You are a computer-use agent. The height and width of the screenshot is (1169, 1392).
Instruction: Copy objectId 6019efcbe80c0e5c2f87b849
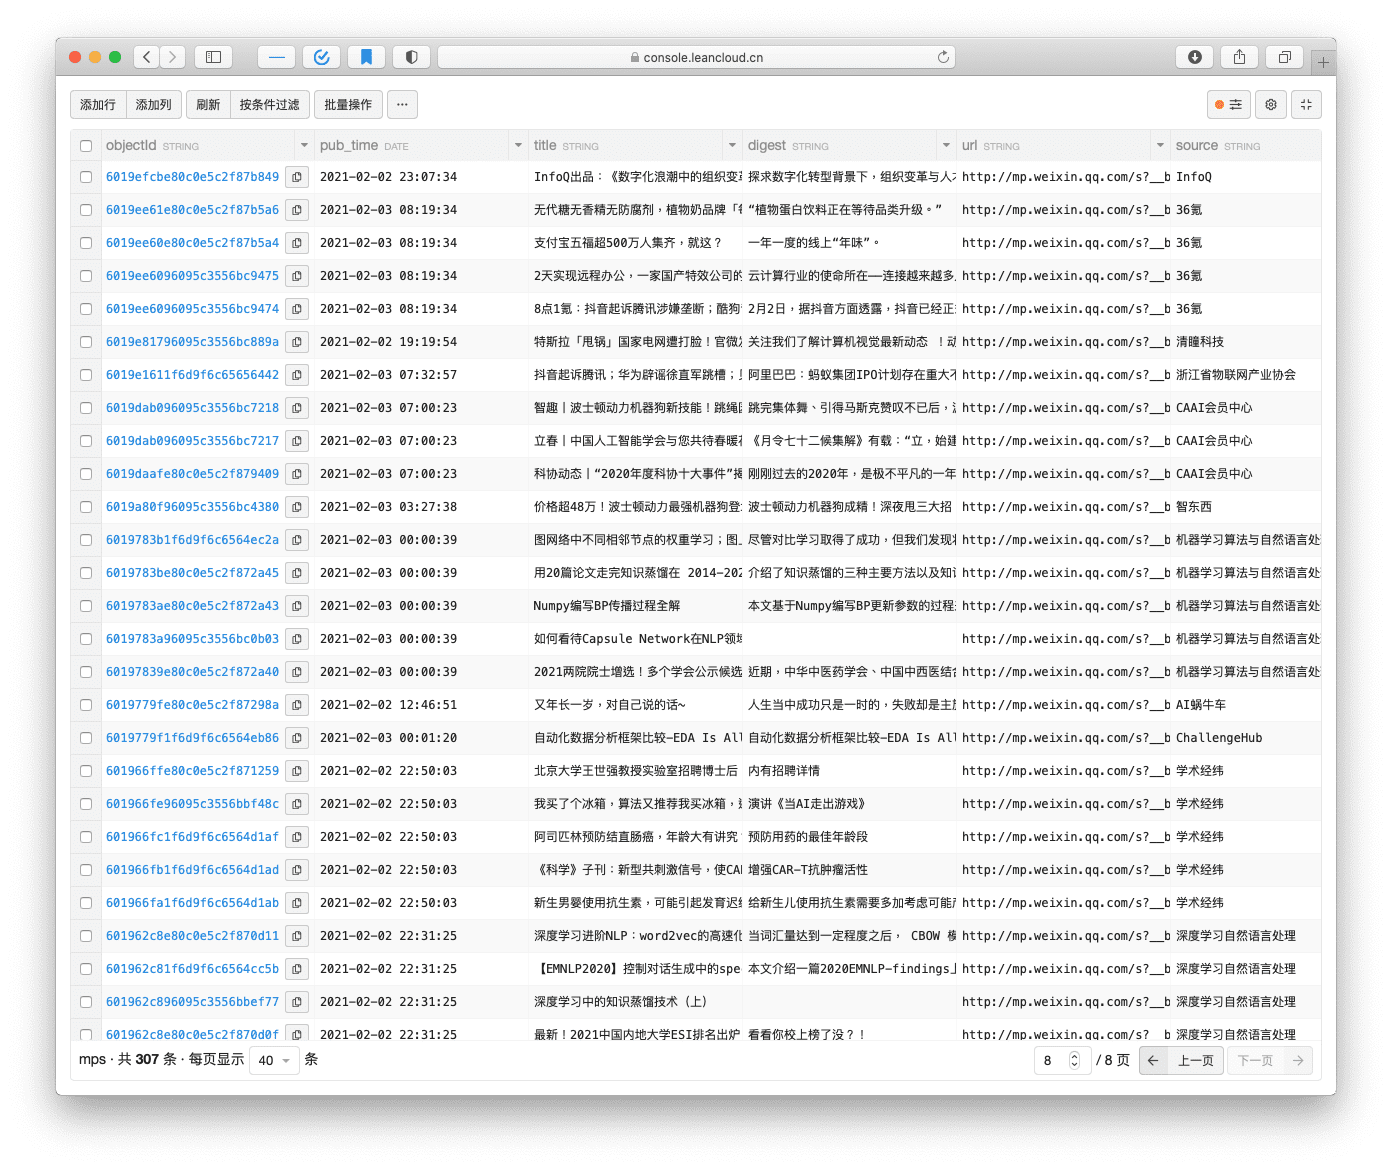pyautogui.click(x=297, y=177)
